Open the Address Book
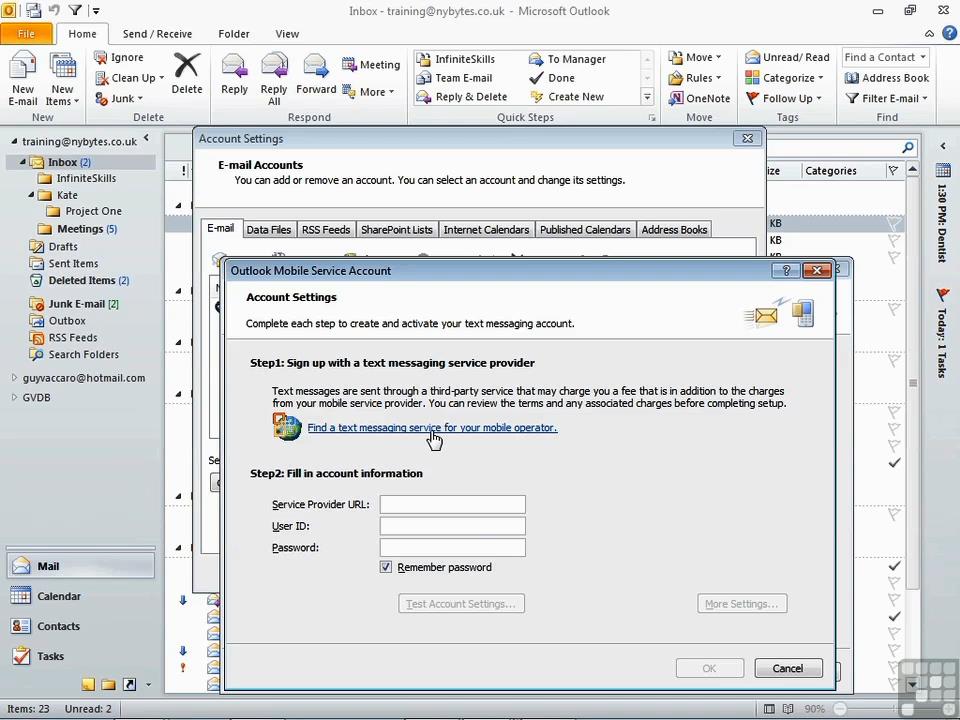This screenshot has width=960, height=720. (887, 78)
